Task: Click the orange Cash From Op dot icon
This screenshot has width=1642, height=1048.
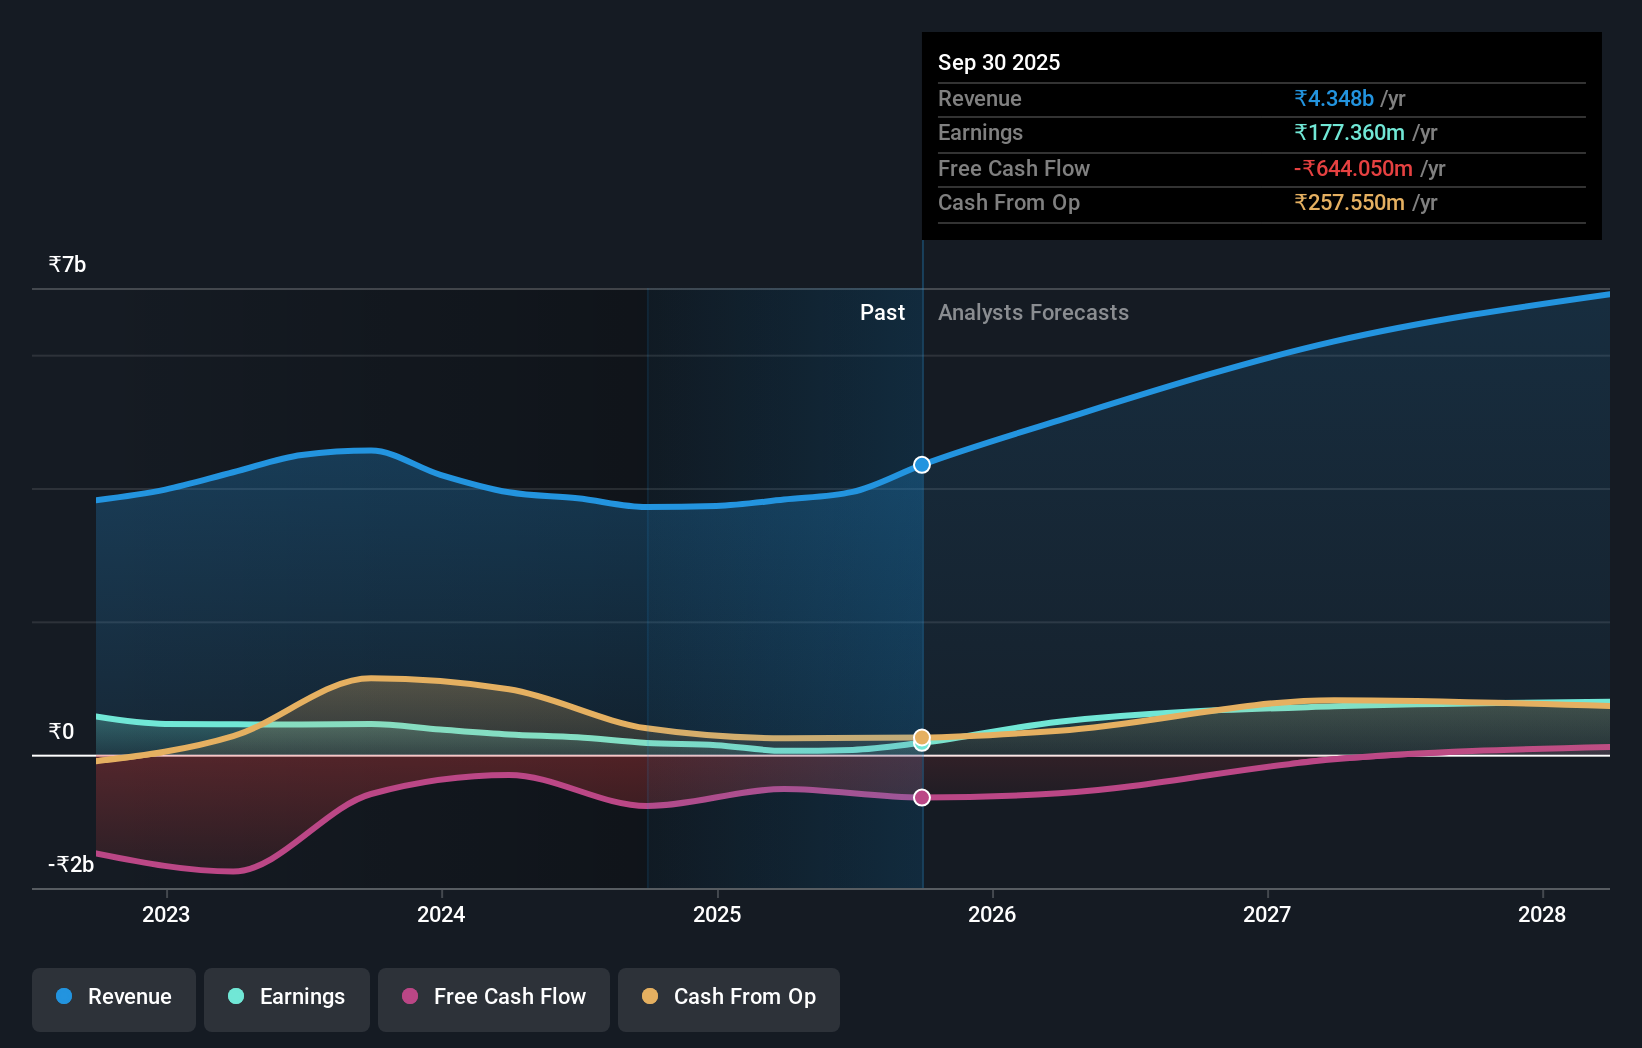Action: (x=651, y=997)
